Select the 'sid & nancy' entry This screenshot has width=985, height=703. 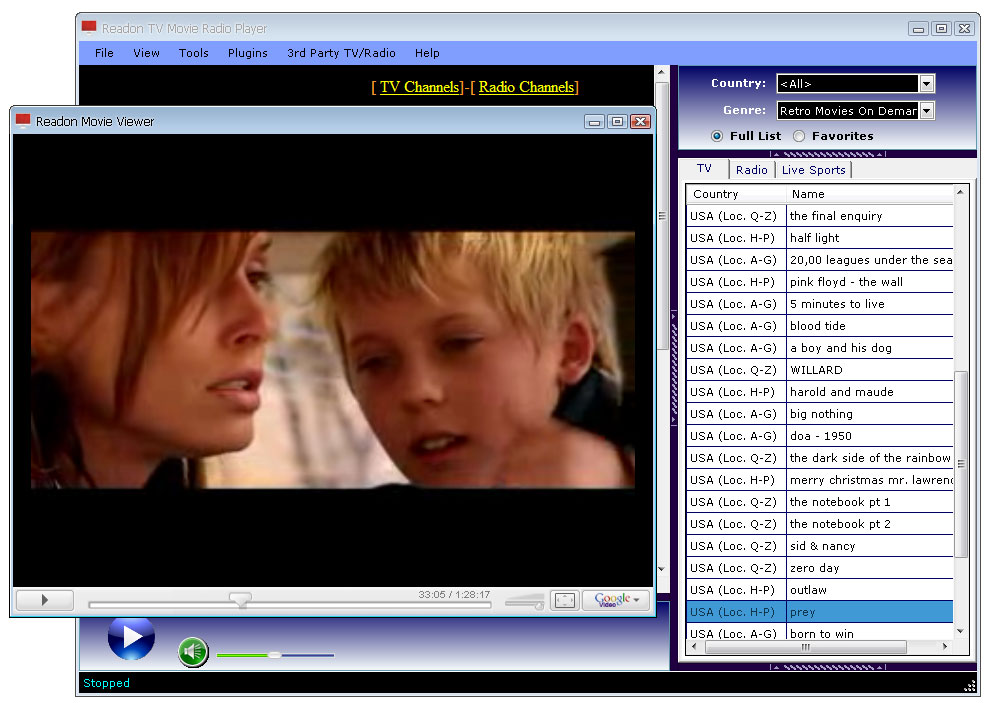click(820, 546)
